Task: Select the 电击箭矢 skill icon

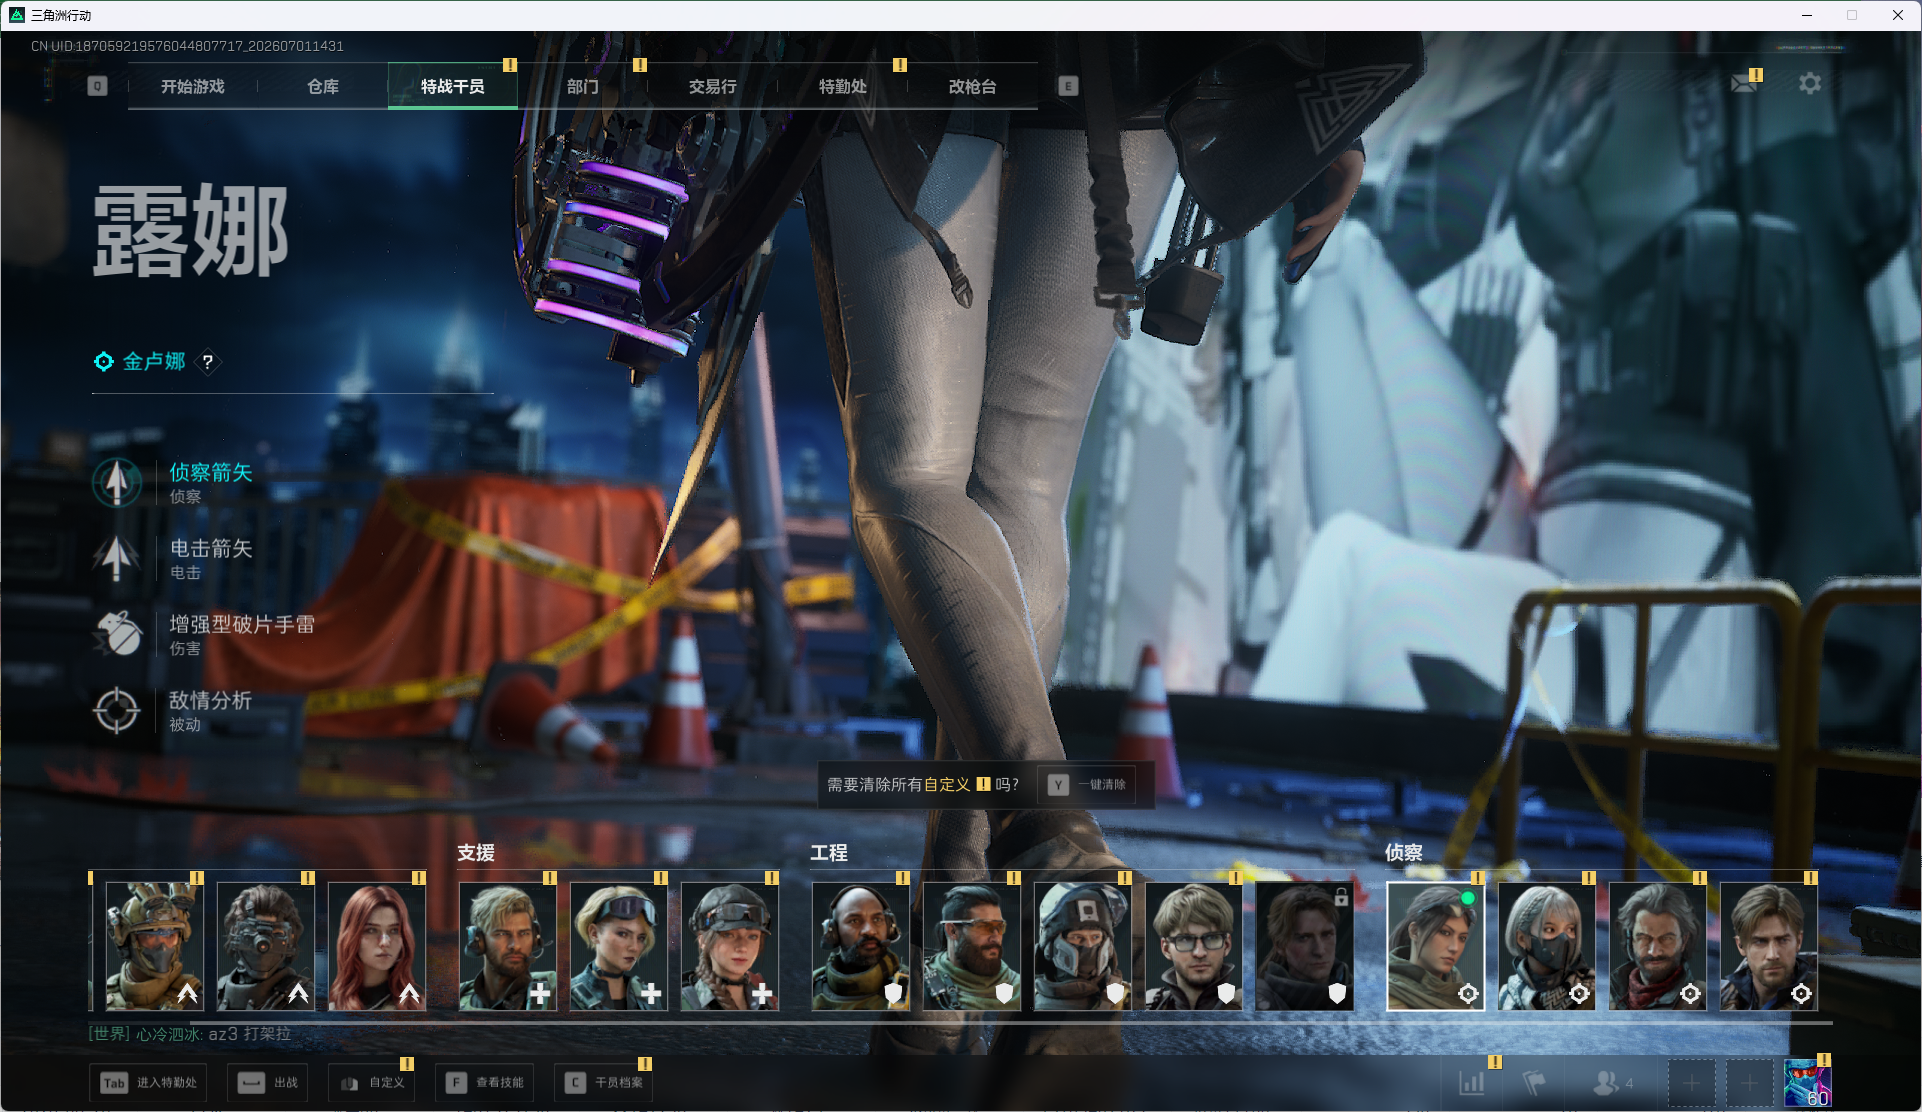Action: point(117,558)
